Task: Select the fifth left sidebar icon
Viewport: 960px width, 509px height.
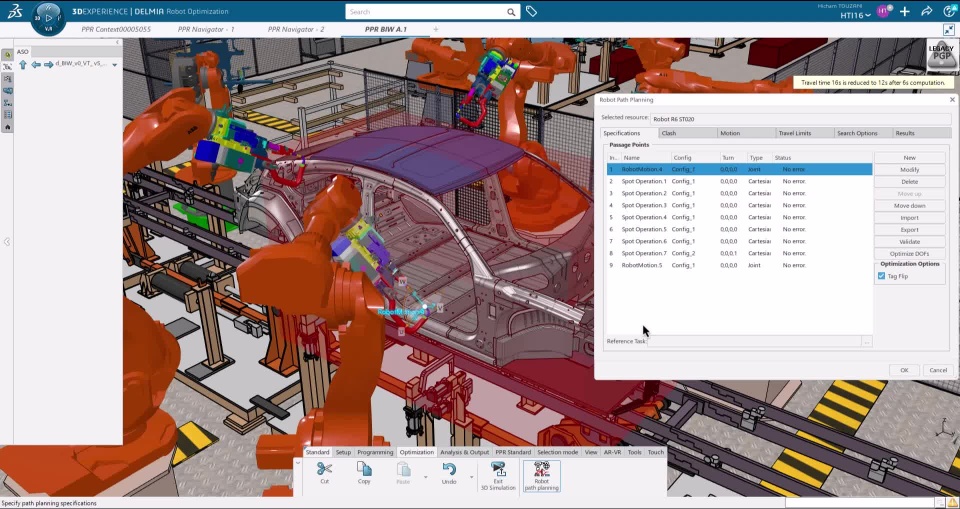Action: point(7,102)
